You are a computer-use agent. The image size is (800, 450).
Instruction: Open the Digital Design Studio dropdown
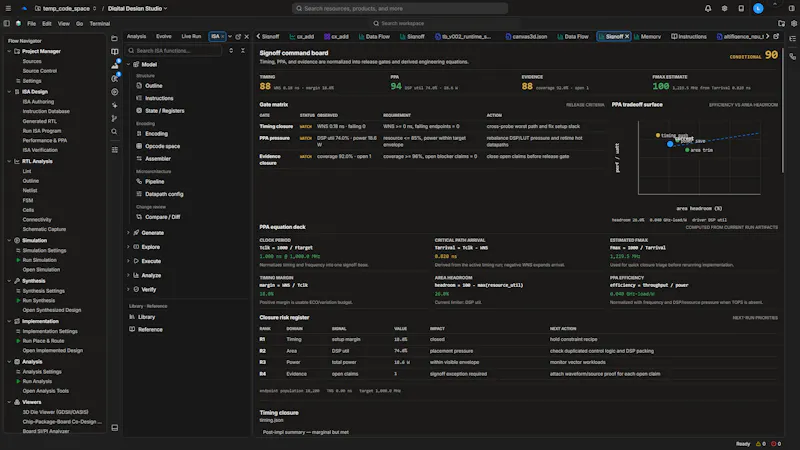point(137,8)
